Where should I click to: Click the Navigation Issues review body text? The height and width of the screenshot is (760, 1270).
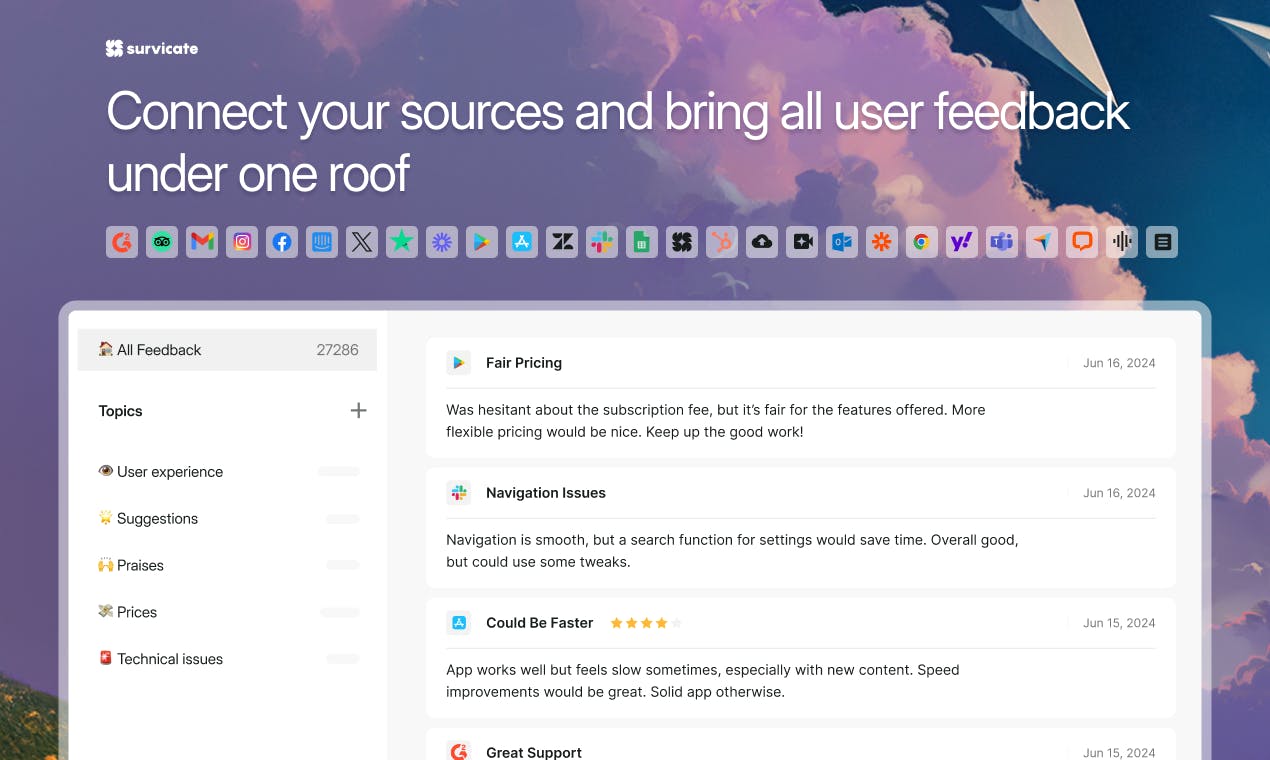pyautogui.click(x=732, y=551)
